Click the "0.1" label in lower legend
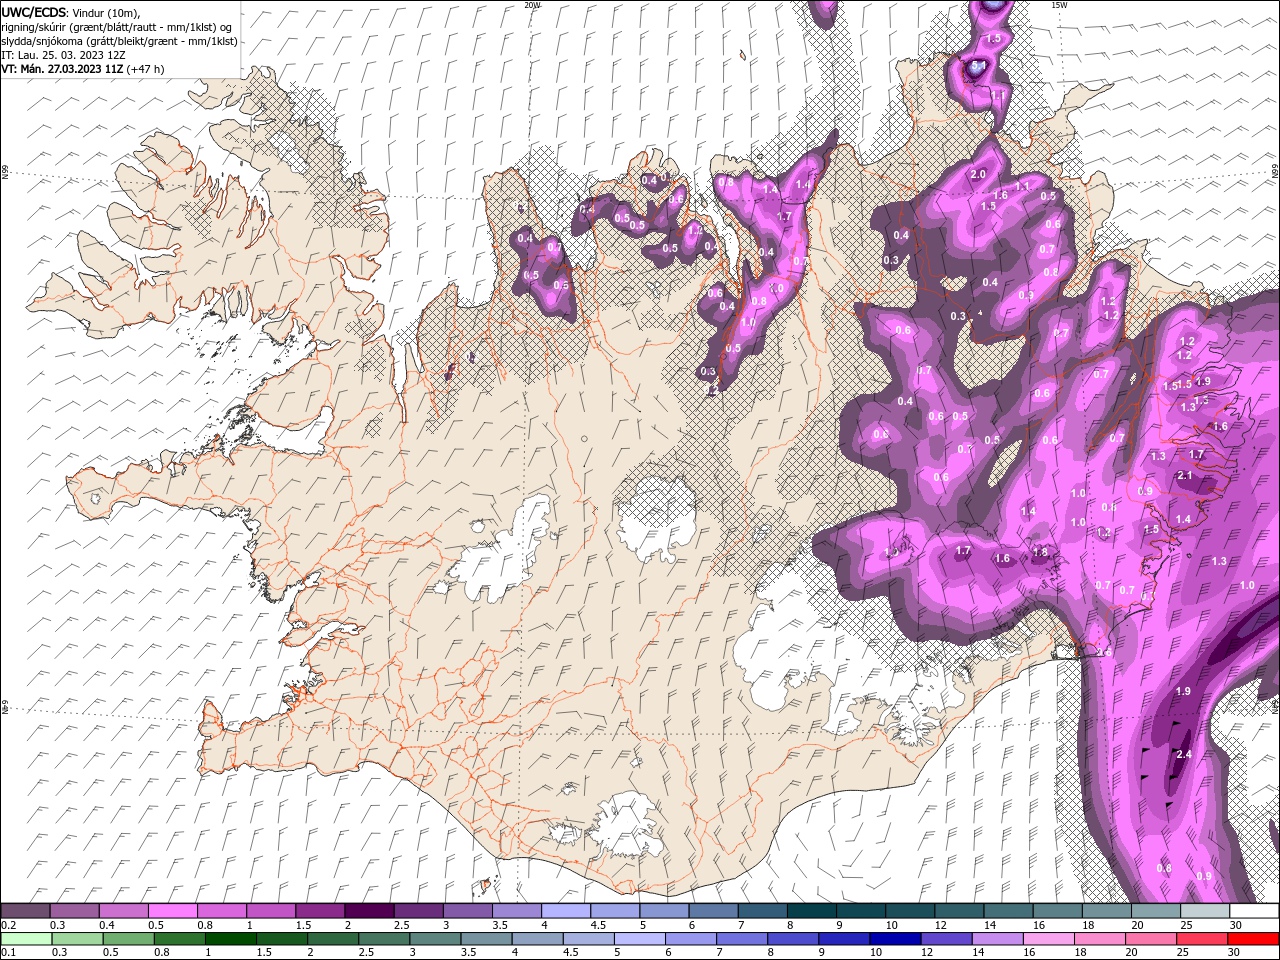This screenshot has width=1280, height=960. 8,952
